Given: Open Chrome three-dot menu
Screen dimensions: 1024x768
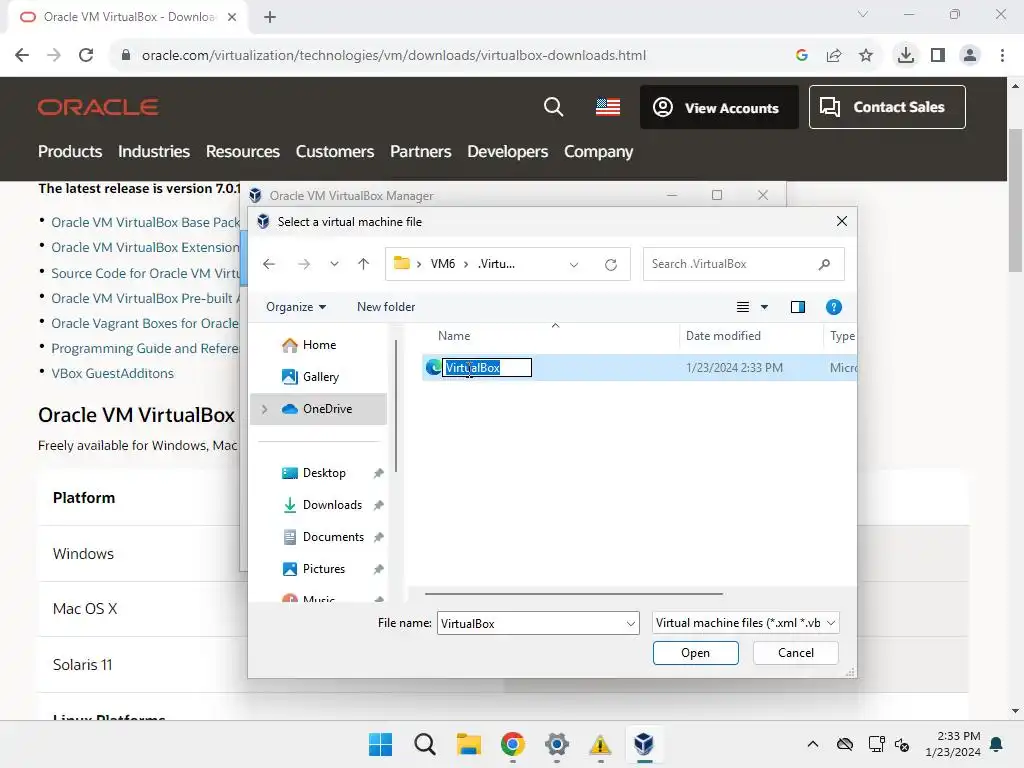Looking at the screenshot, I should tap(1002, 55).
